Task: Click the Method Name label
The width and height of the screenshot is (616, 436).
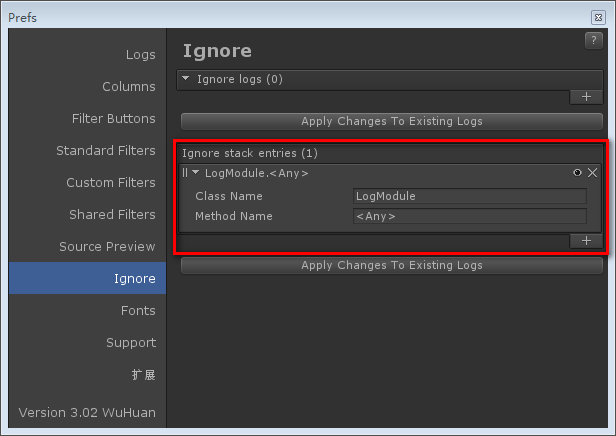Action: pos(234,216)
